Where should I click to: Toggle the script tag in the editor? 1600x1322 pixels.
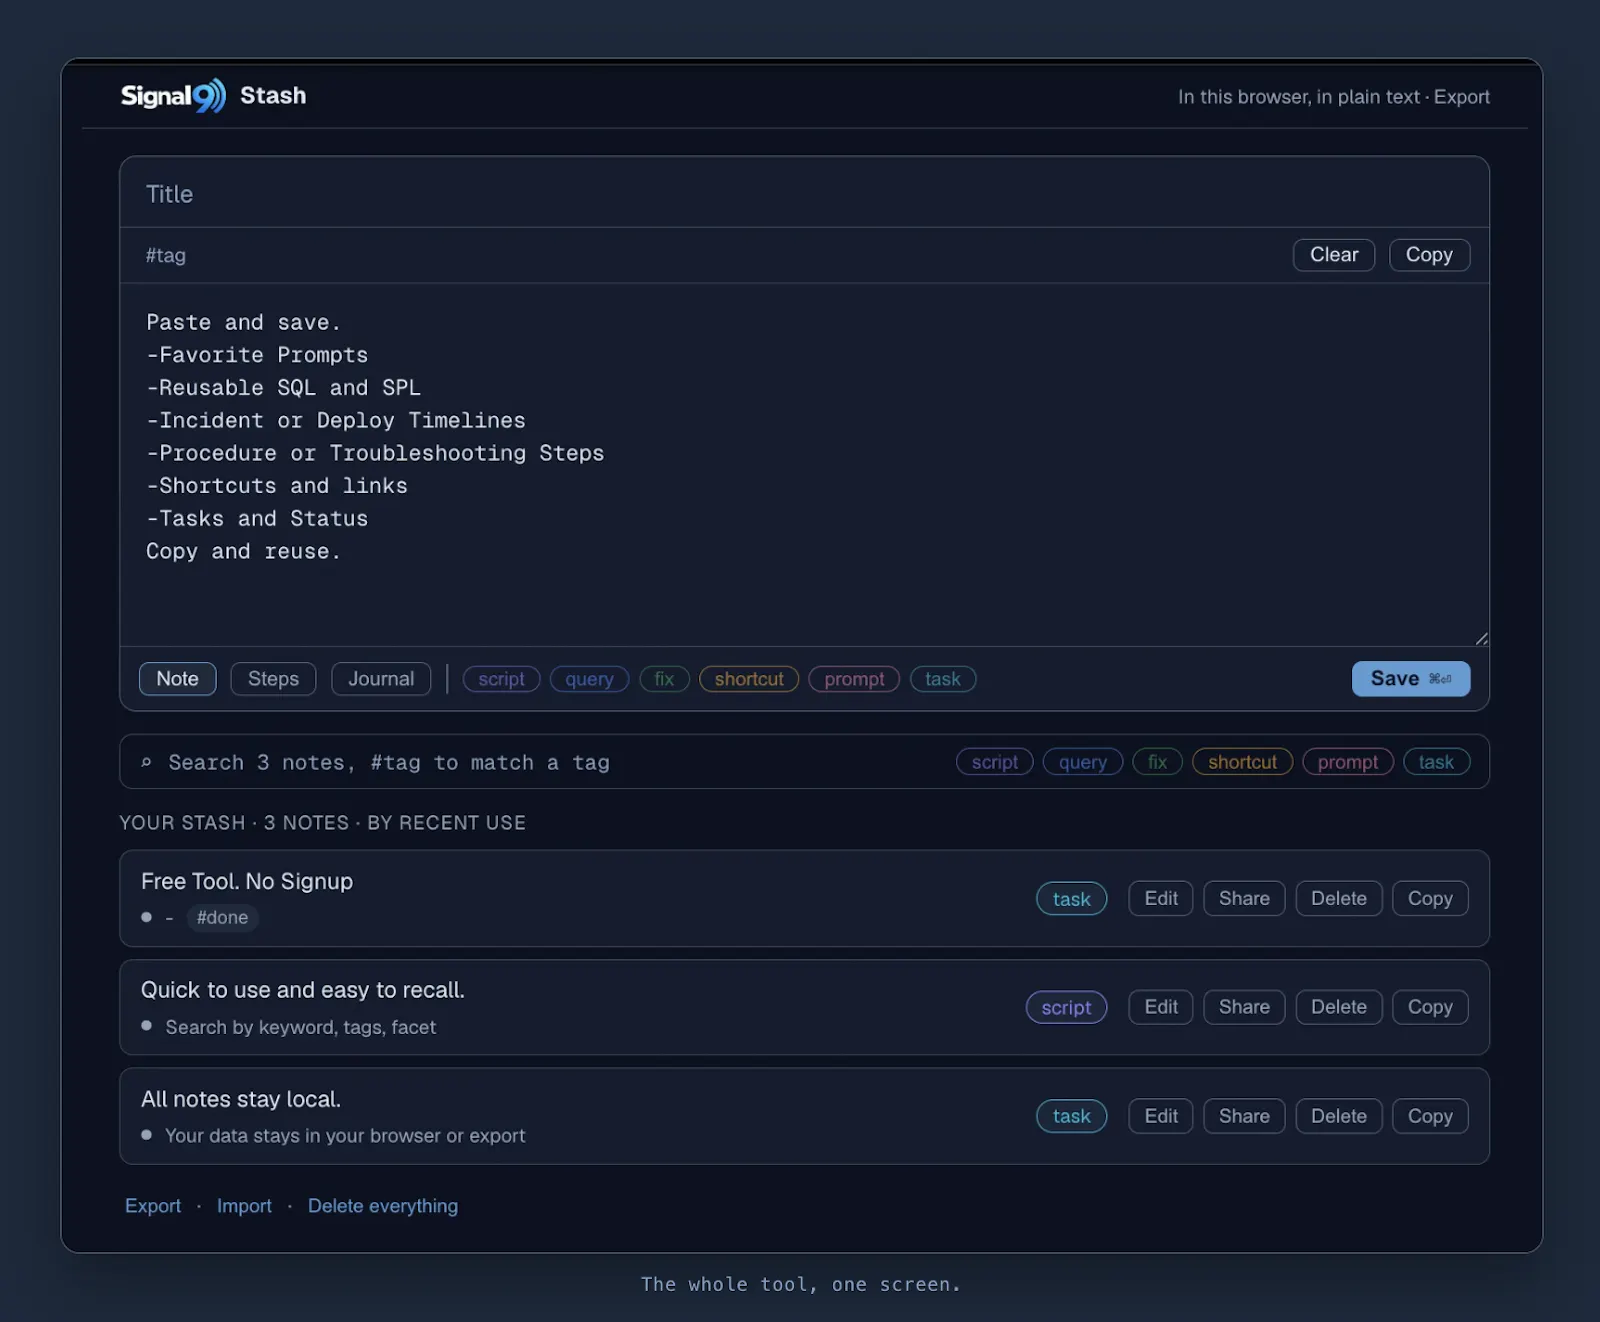pos(501,679)
